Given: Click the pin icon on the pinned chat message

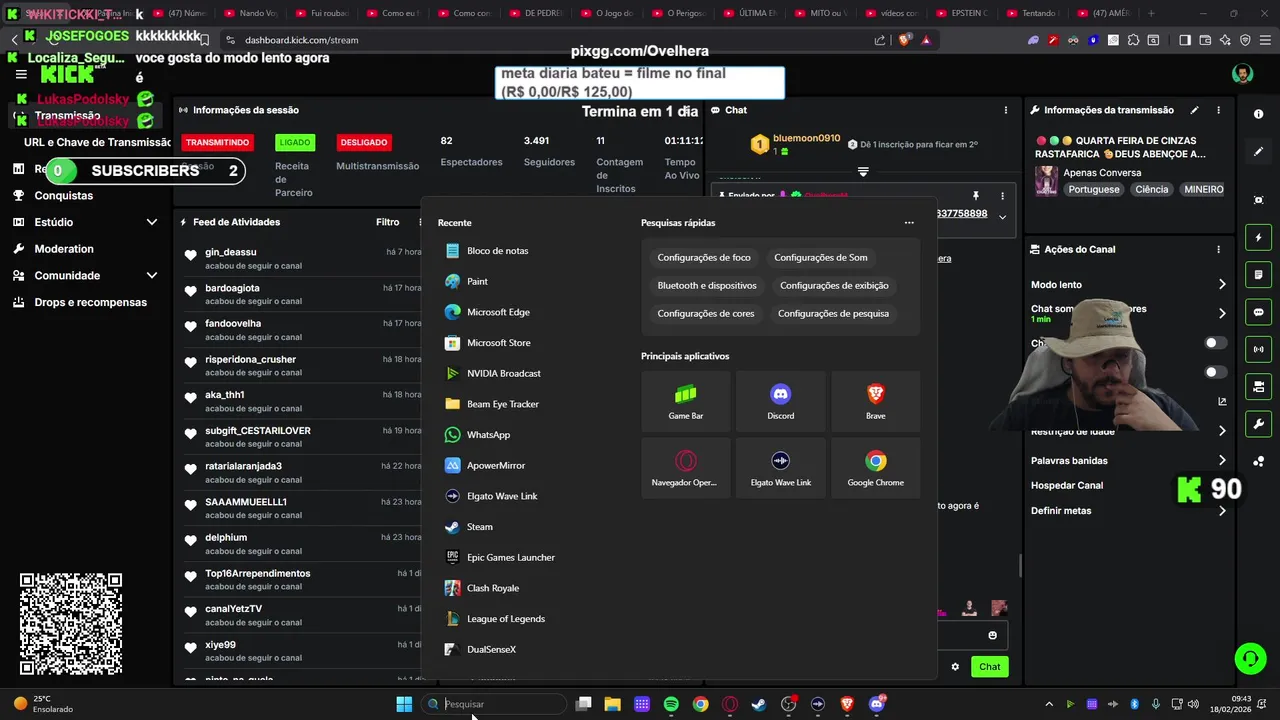Looking at the screenshot, I should [x=975, y=196].
